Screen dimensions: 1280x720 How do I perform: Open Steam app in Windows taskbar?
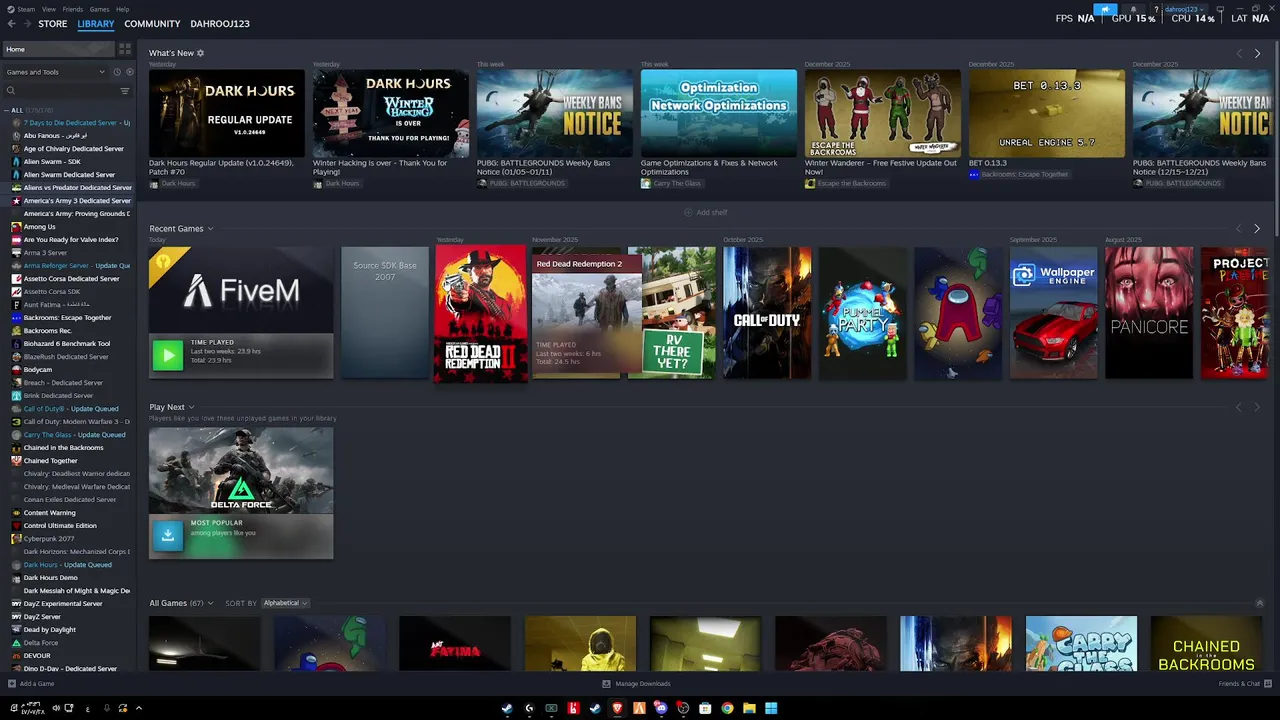507,708
